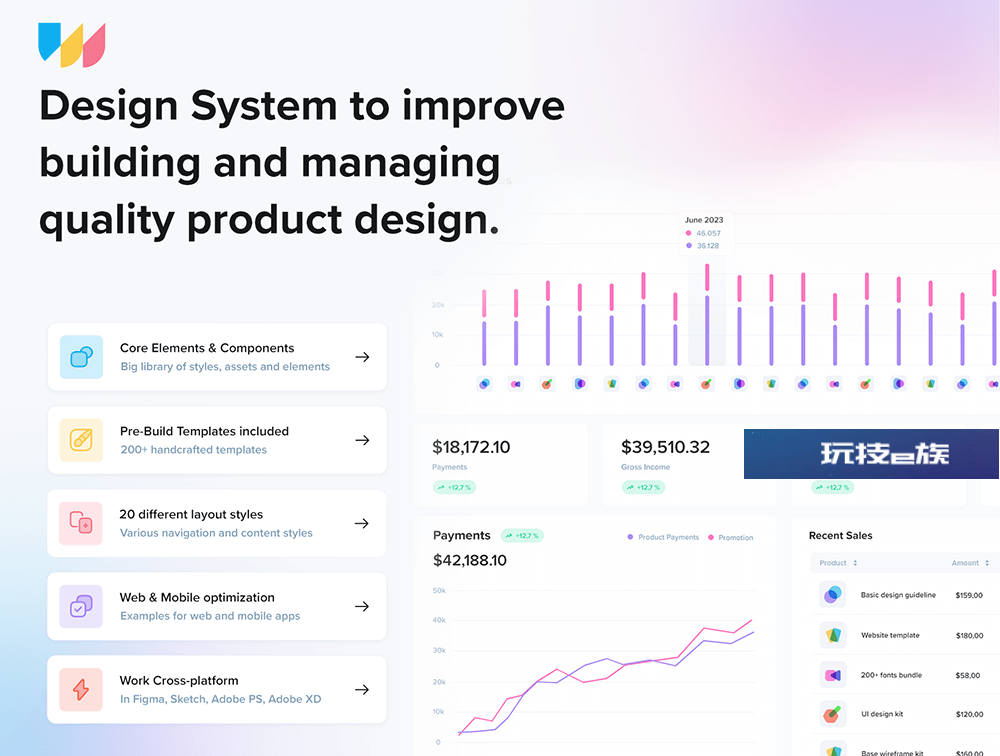Click the Website template row text

click(x=890, y=635)
